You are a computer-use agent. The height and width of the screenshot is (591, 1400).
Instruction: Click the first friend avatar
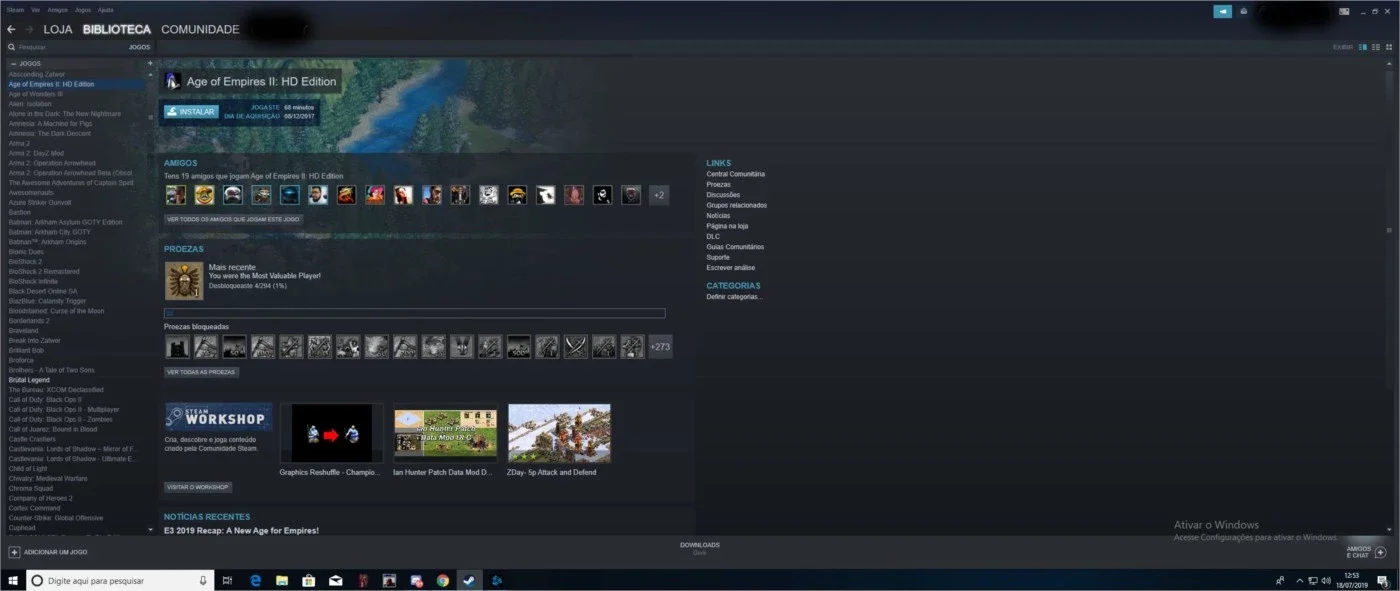tap(176, 195)
